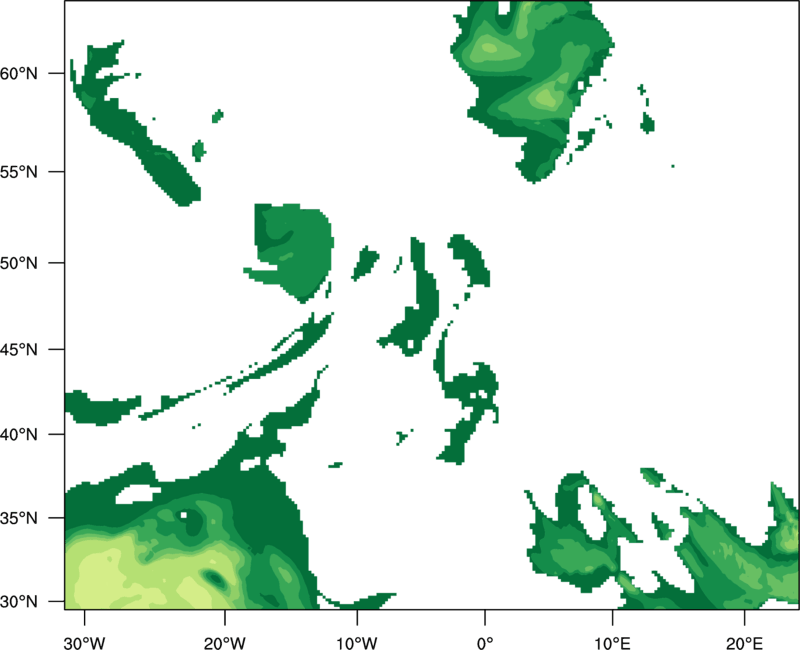Click the 0° longitude label
Image resolution: width=800 pixels, height=650 pixels.
485,643
